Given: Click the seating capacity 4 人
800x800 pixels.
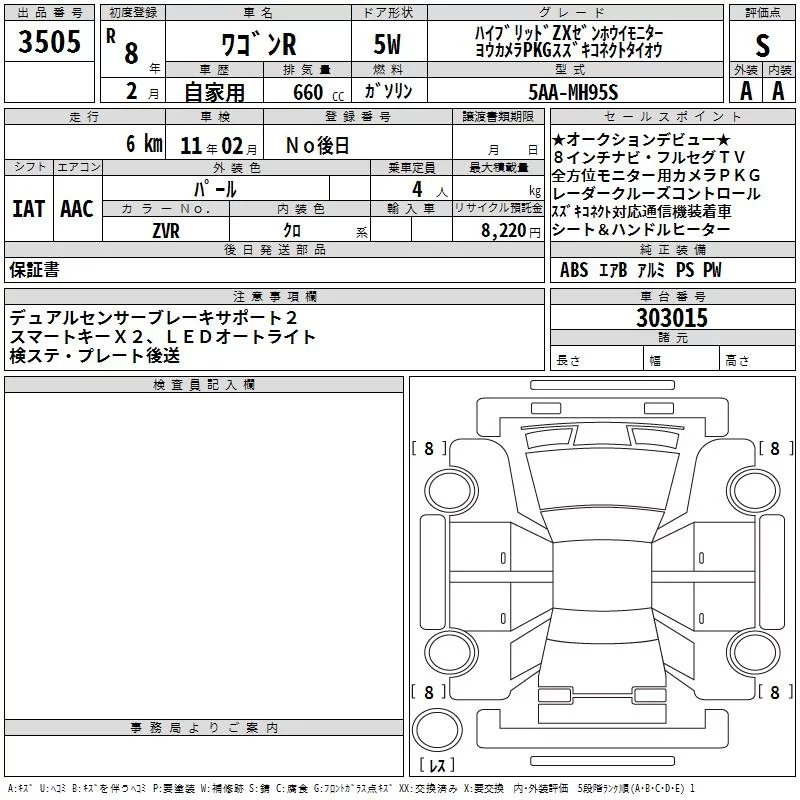Looking at the screenshot, I should click(x=430, y=190).
